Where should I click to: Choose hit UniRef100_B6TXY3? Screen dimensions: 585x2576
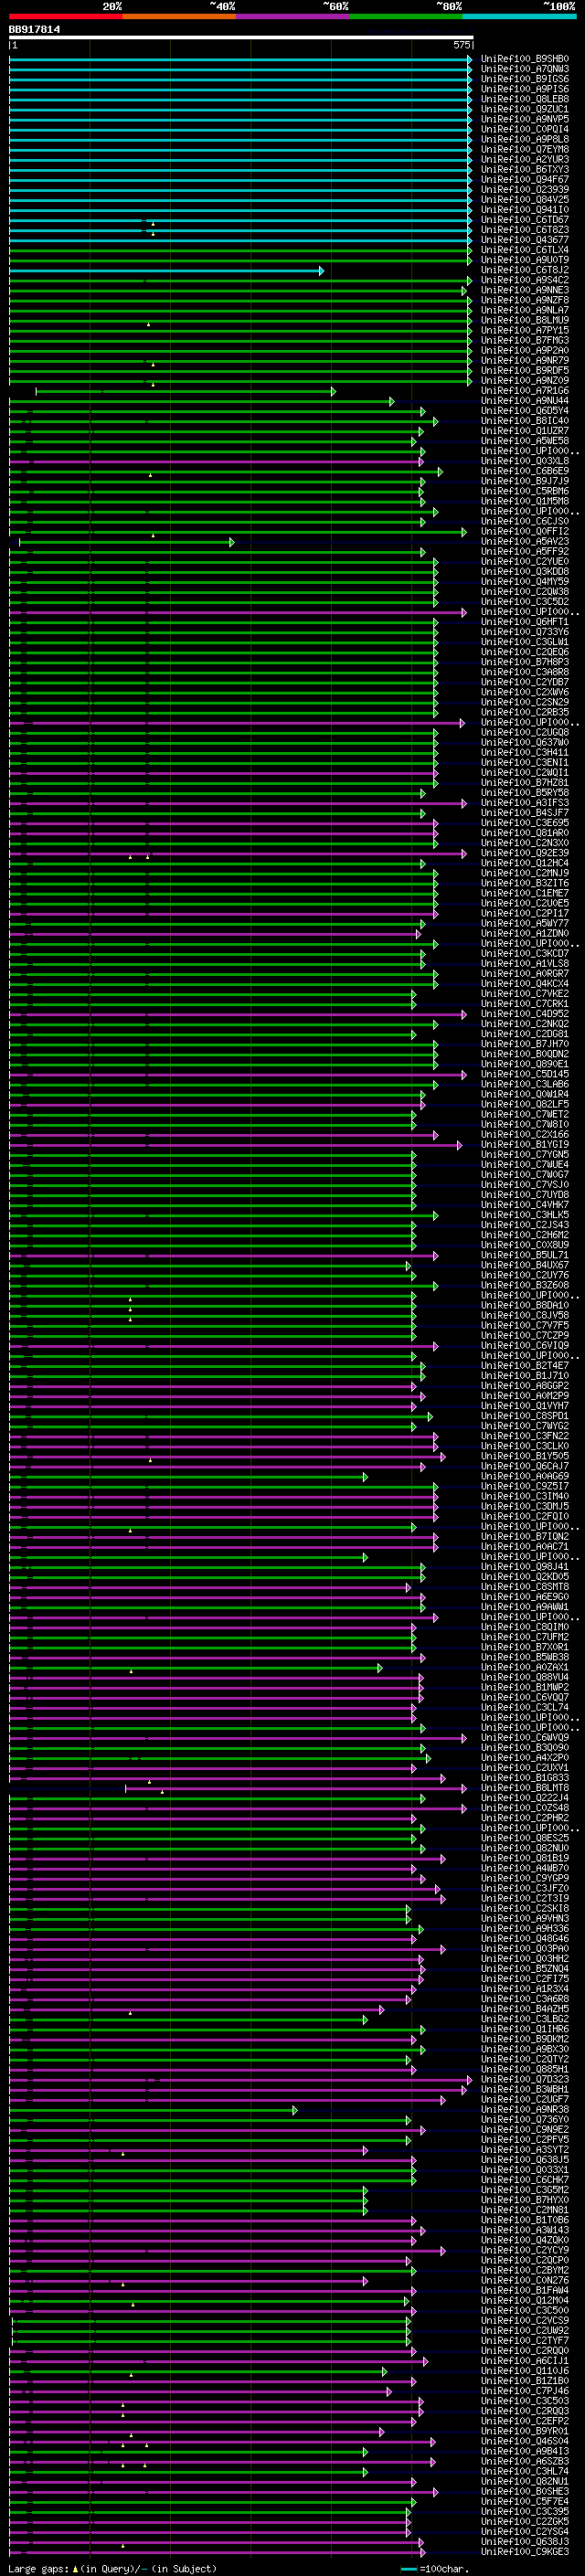[x=525, y=170]
